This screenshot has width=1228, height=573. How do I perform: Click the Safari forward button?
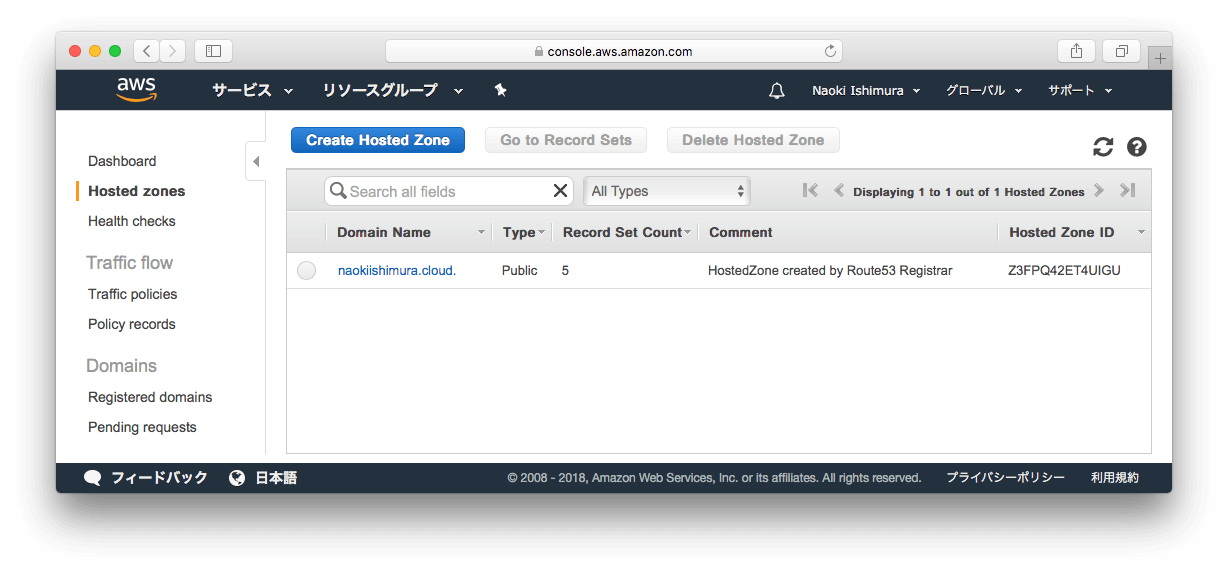tap(173, 51)
